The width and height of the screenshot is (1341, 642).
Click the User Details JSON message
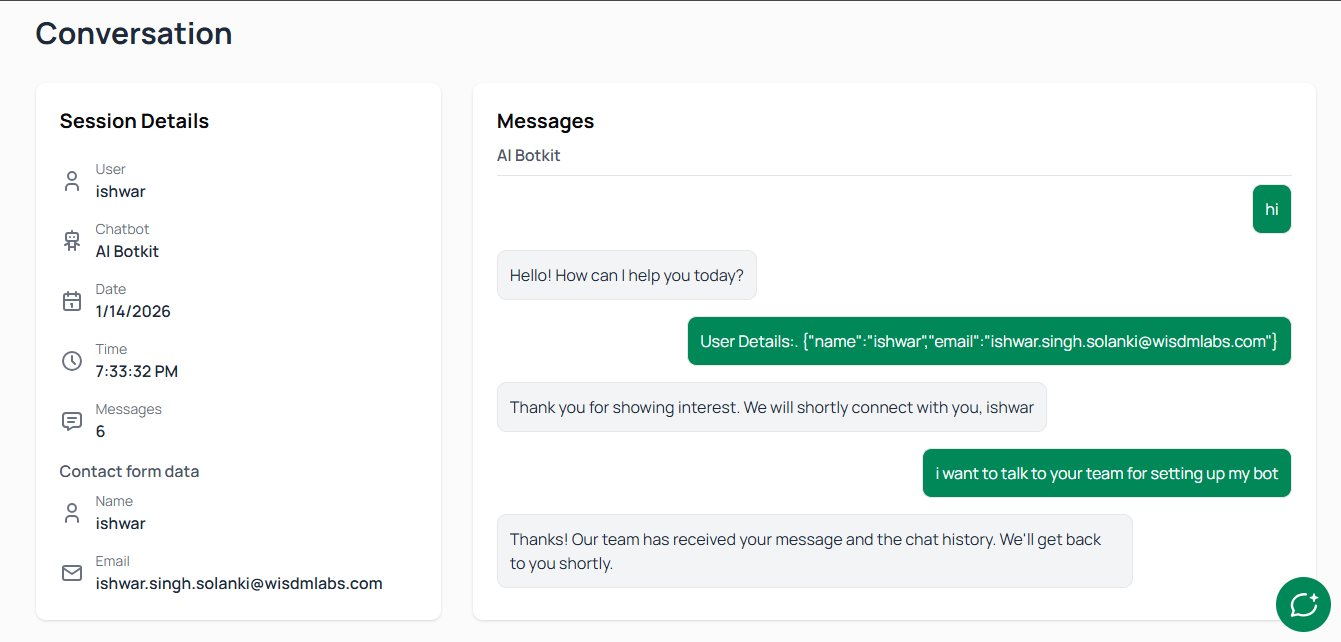[x=988, y=341]
